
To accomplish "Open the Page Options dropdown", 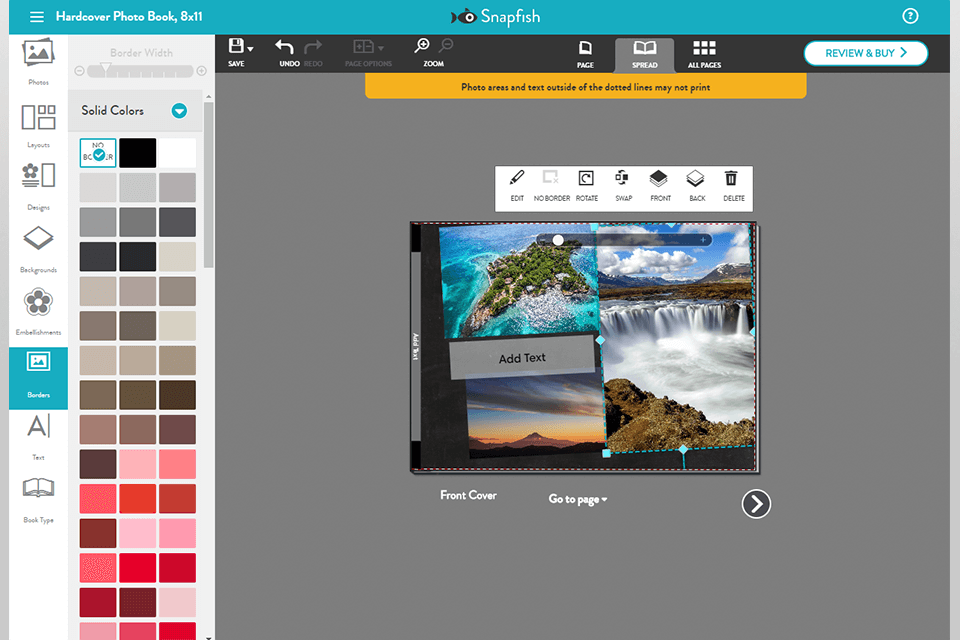I will click(368, 53).
